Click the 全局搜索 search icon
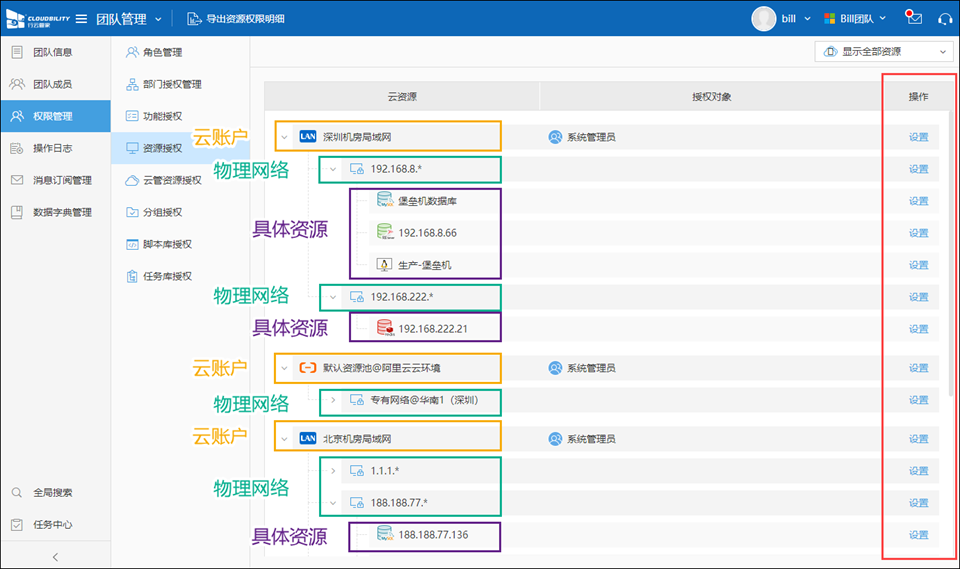960x569 pixels. click(17, 493)
